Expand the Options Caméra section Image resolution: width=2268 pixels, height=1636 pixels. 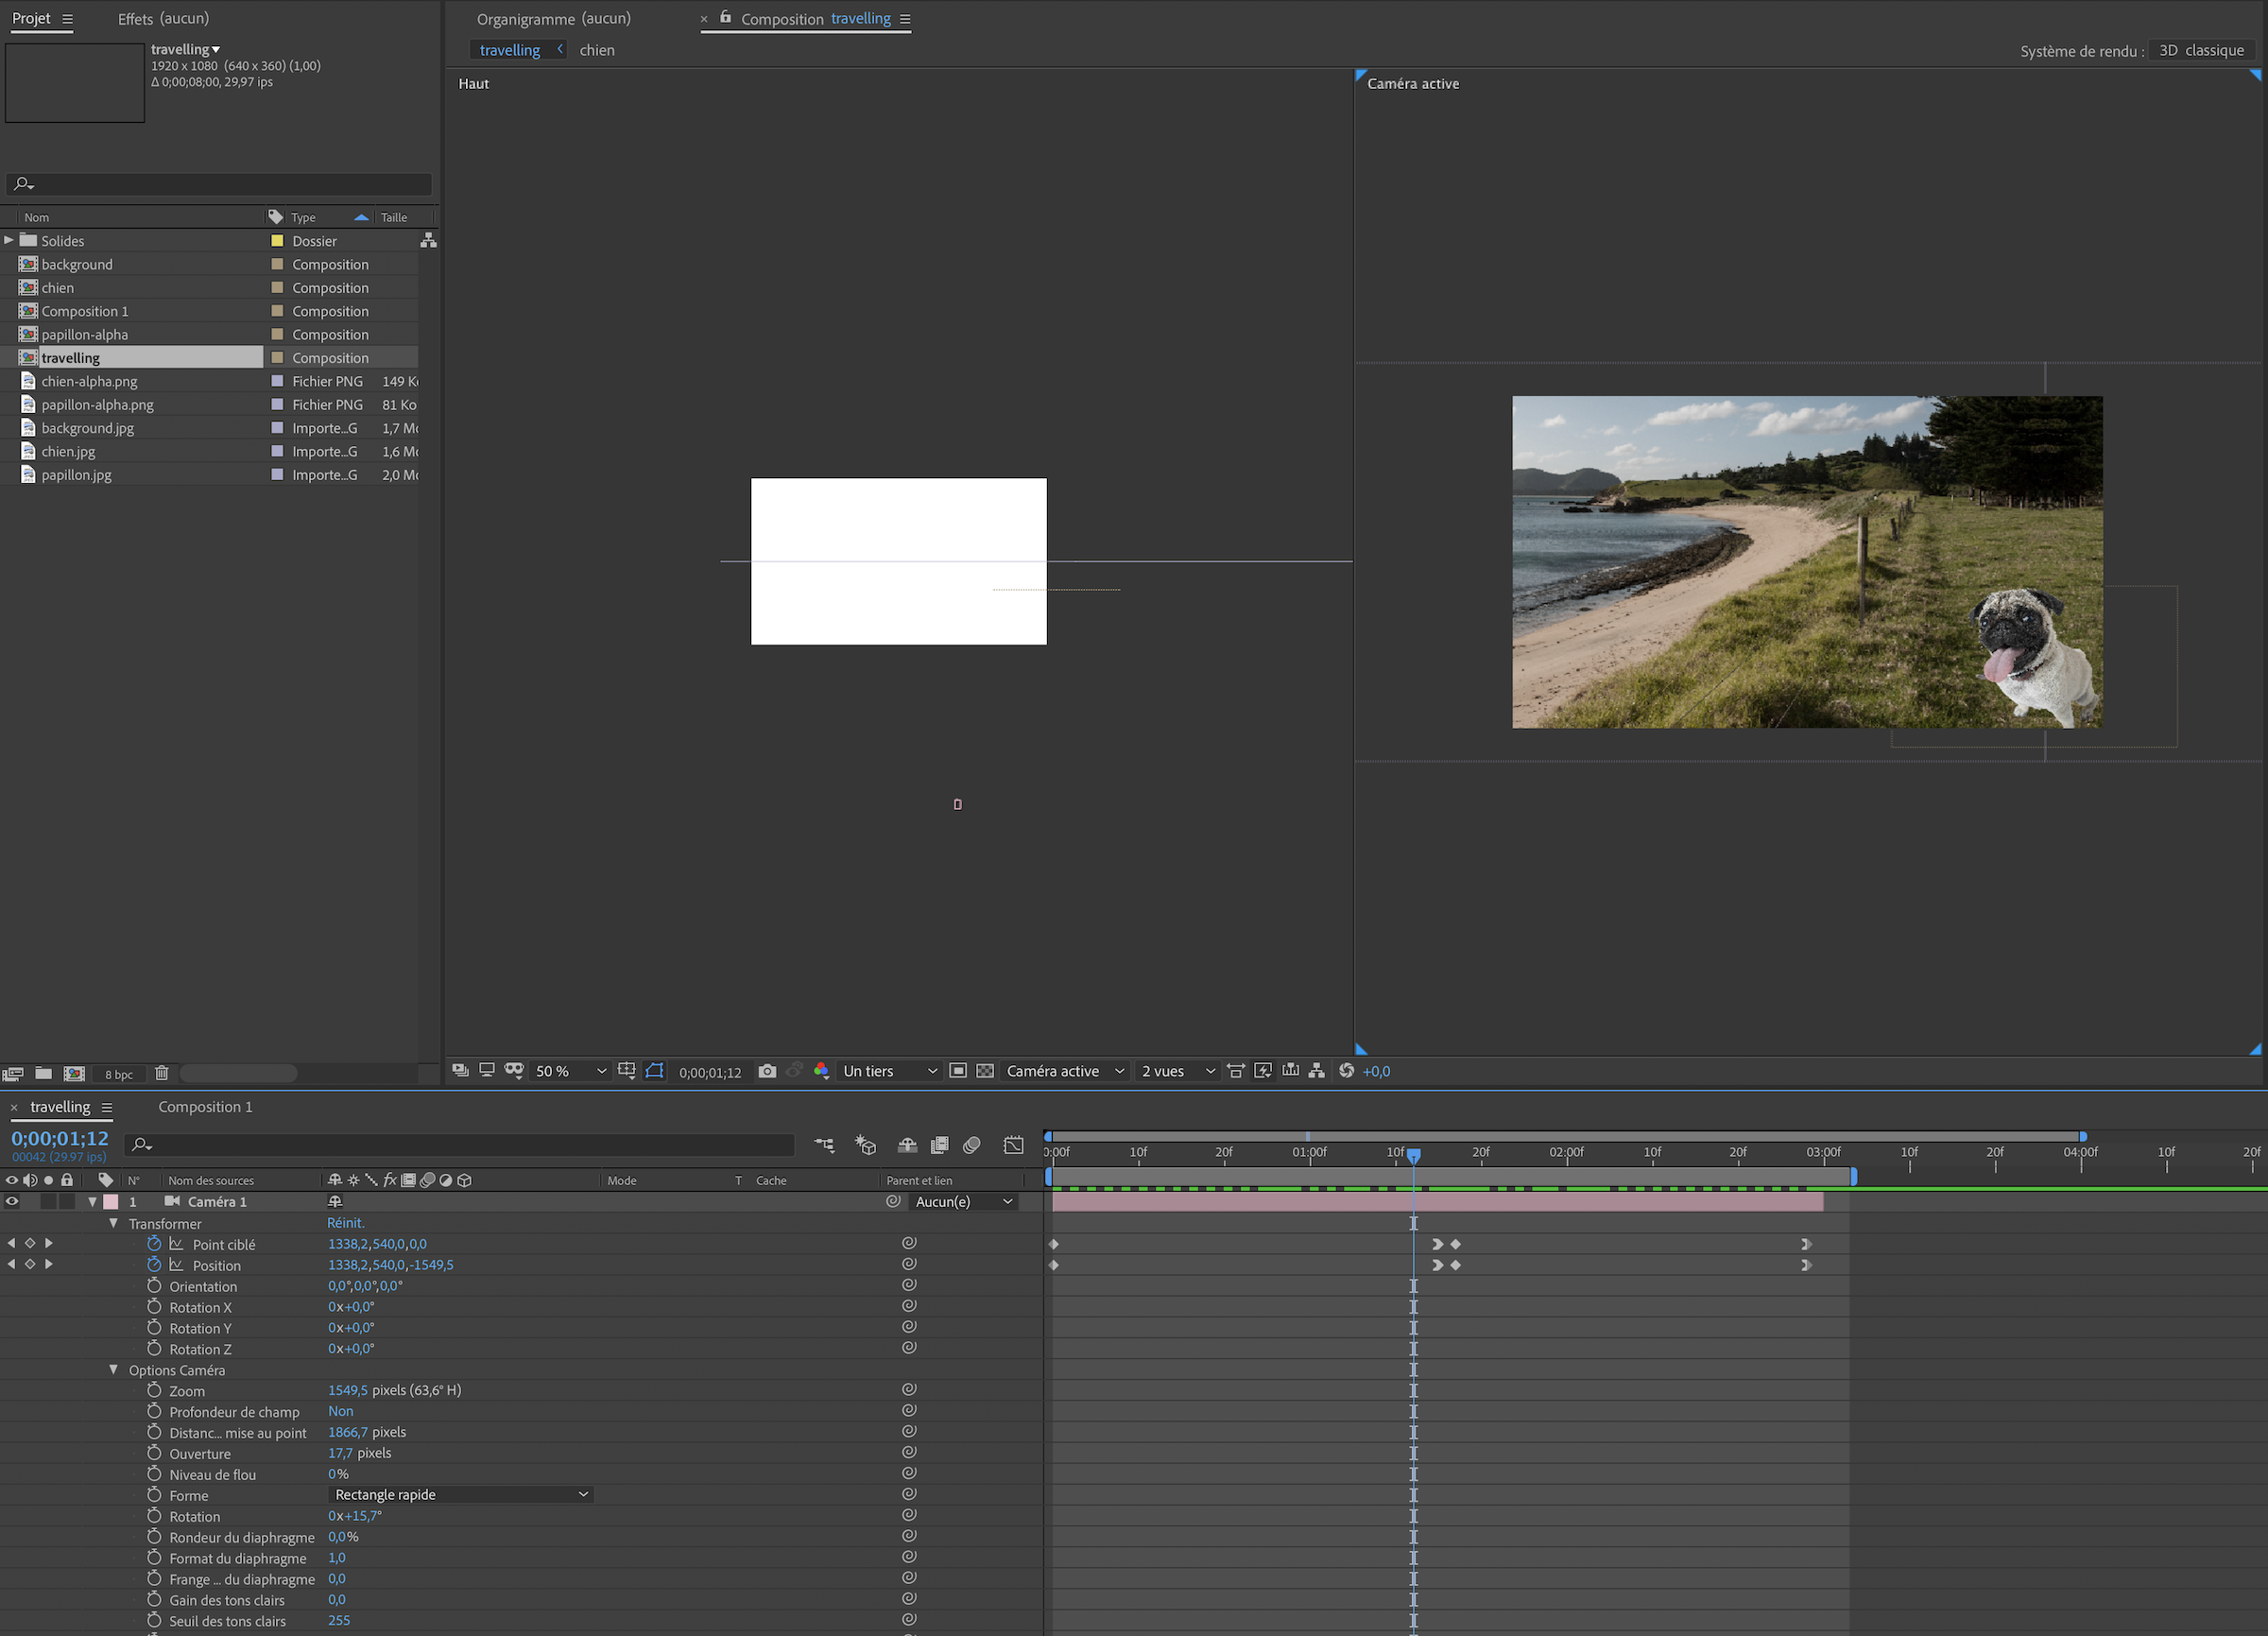point(111,1369)
